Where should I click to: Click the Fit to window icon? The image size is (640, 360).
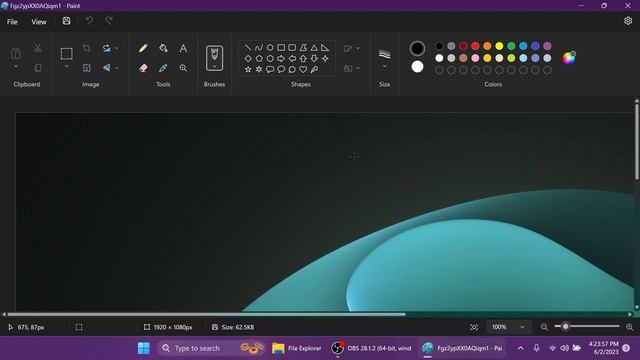(x=474, y=327)
